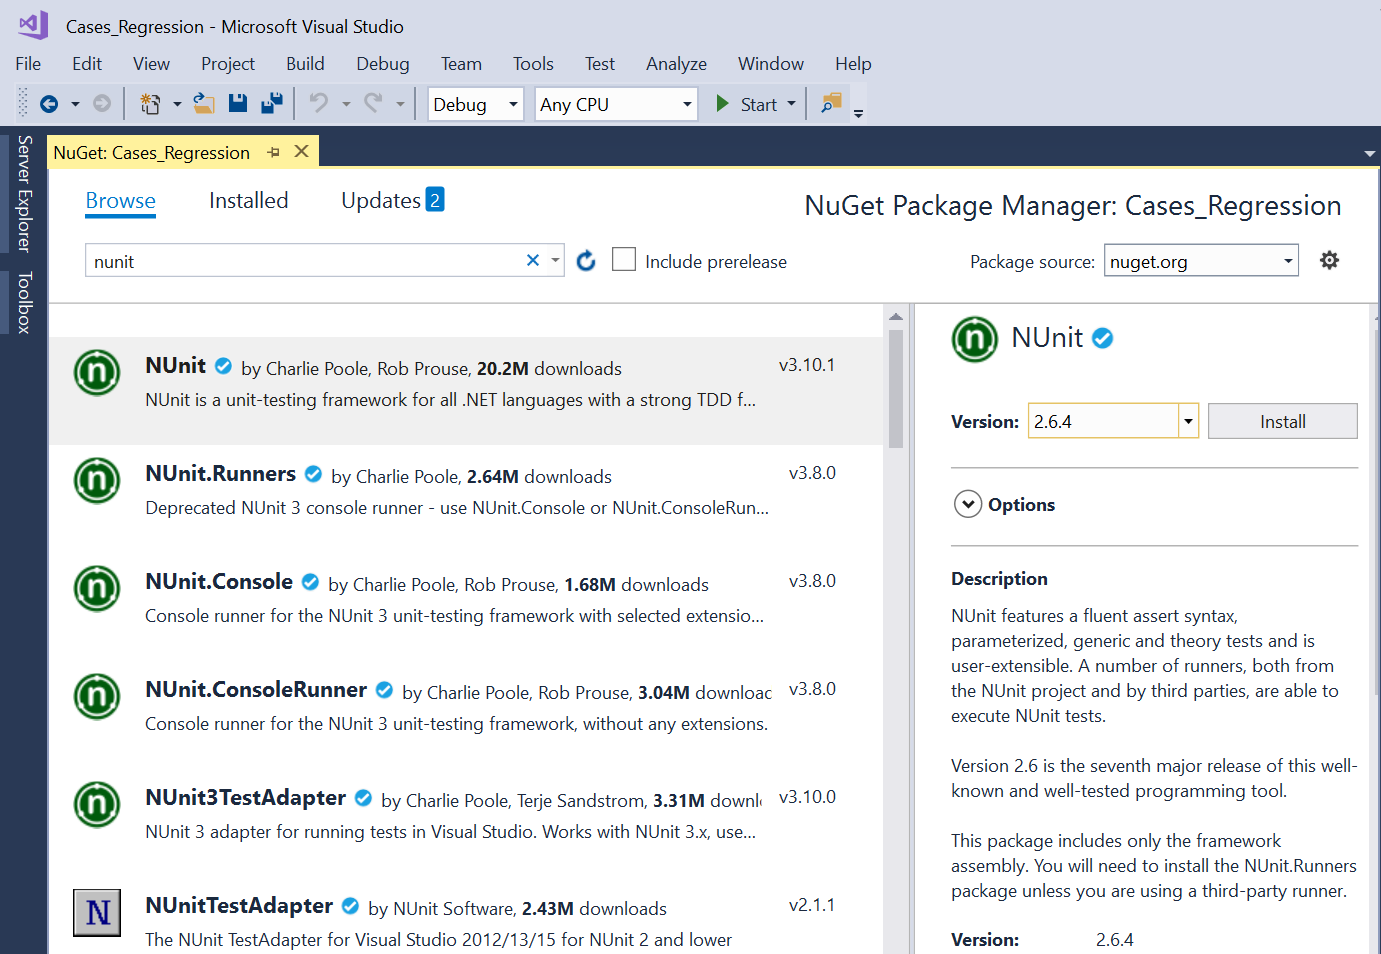Open the Package source nuget.org dropdown
The height and width of the screenshot is (954, 1381).
(1201, 261)
